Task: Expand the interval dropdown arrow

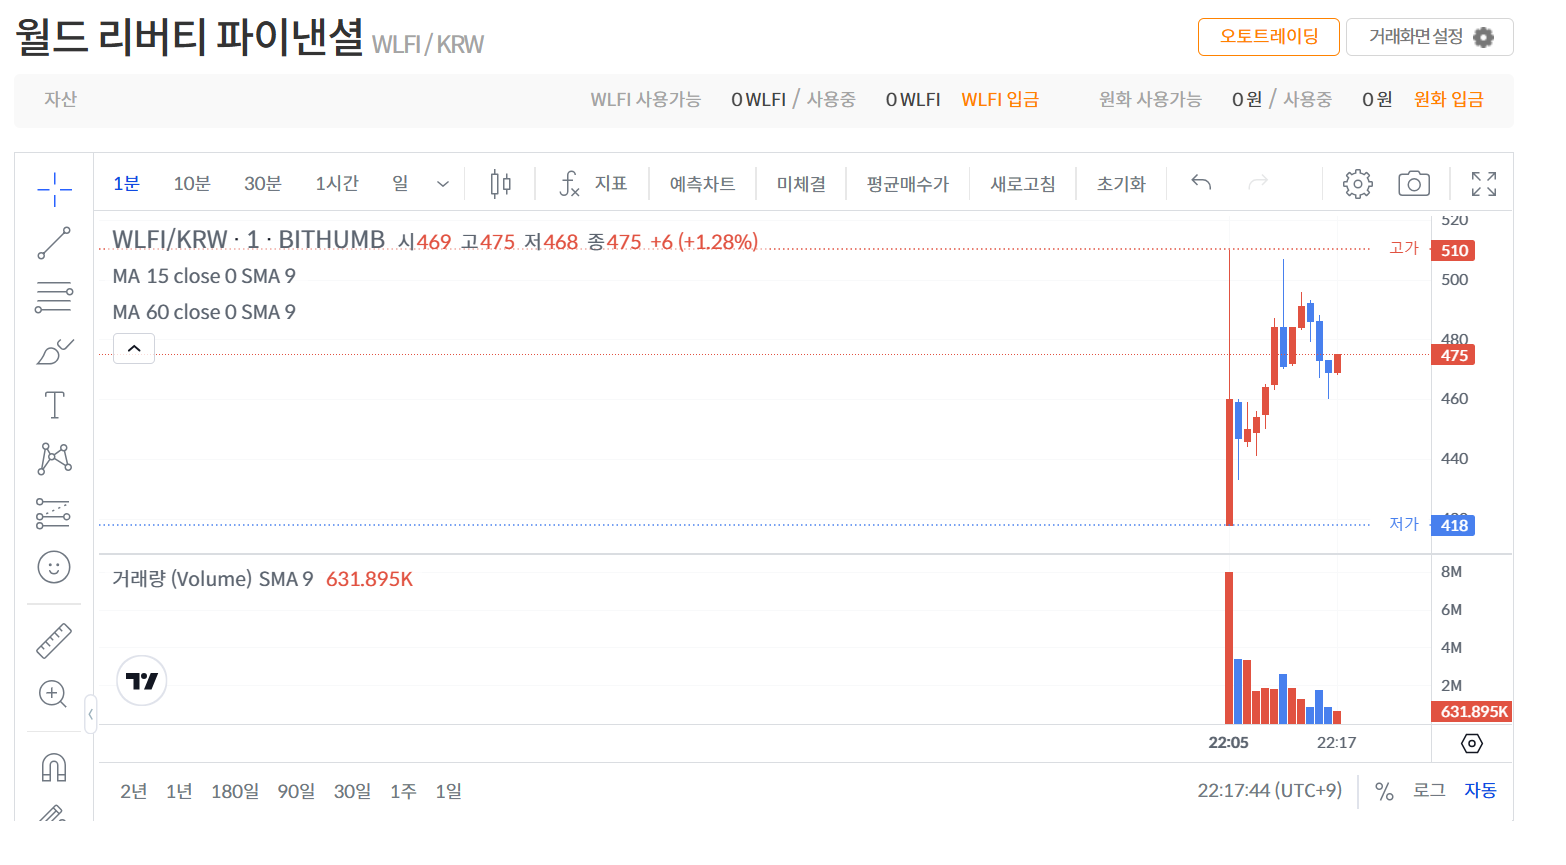Action: 443,184
